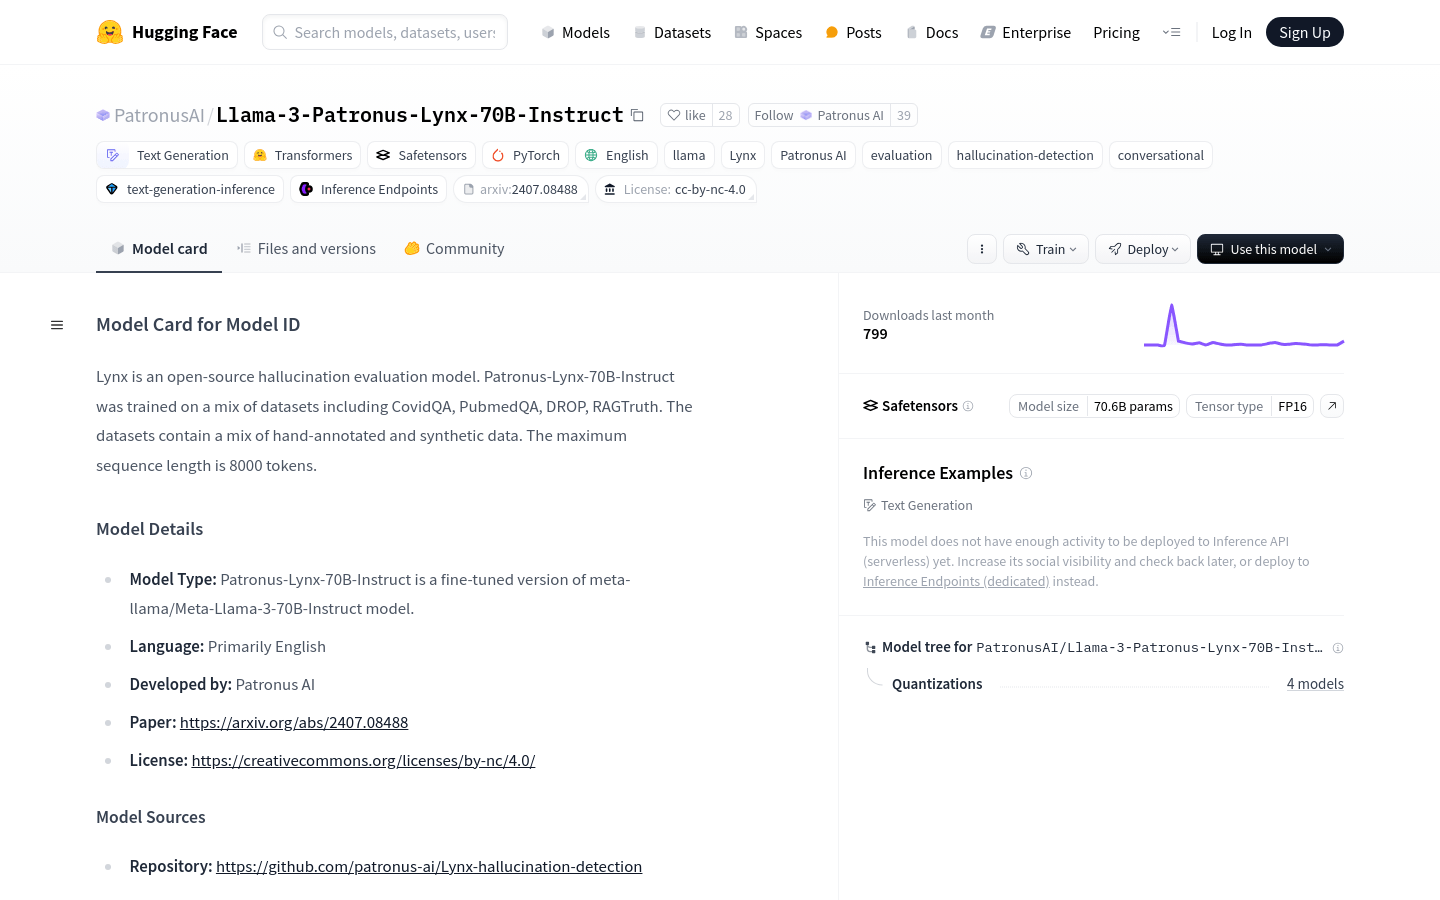
Task: Open table of contents hamburger icon
Action: [57, 325]
